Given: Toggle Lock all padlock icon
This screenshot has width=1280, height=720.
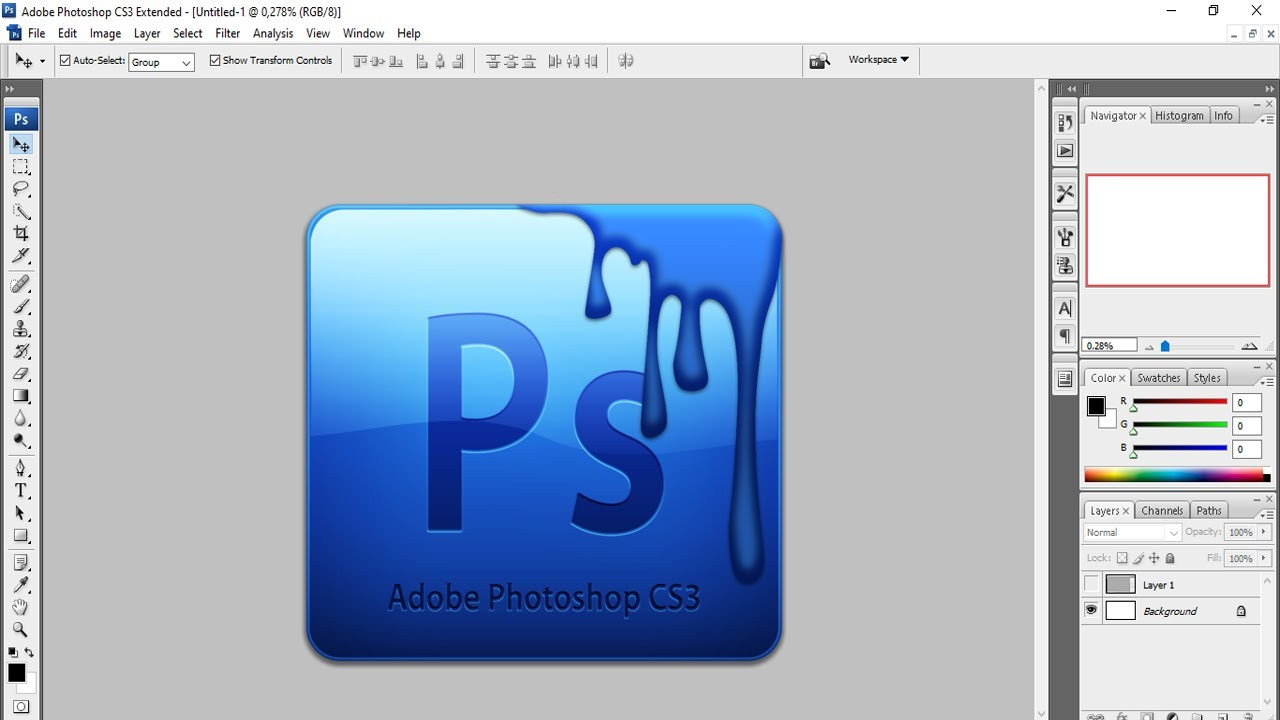Looking at the screenshot, I should point(1170,558).
